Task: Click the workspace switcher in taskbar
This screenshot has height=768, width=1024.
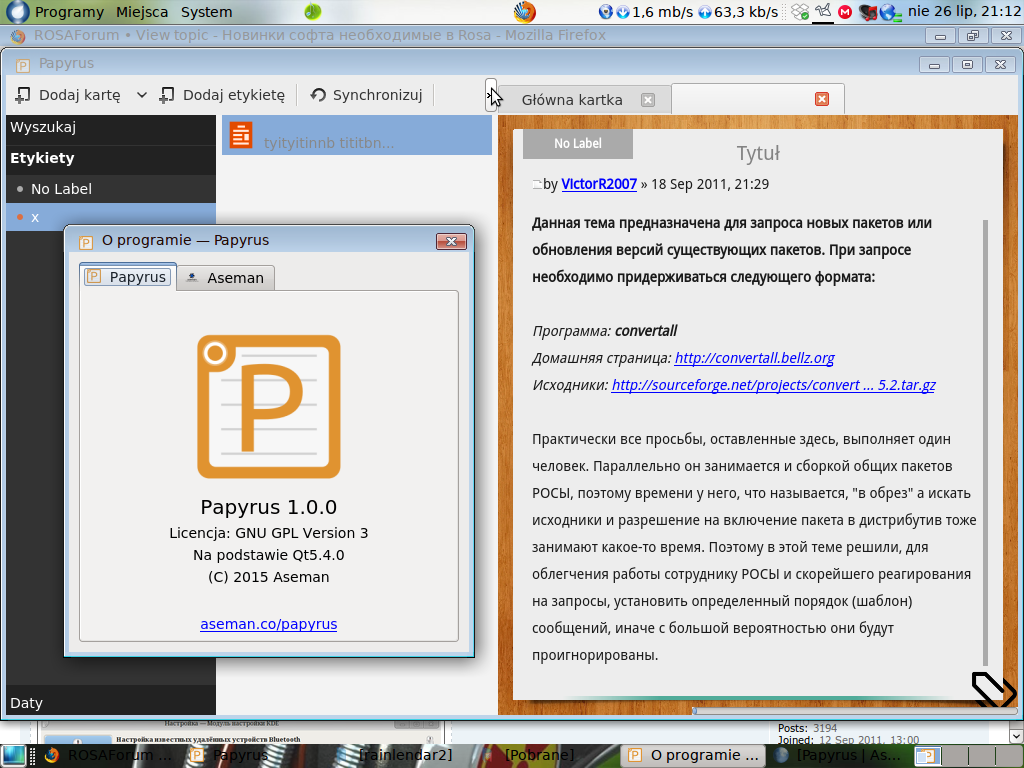Action: [x=967, y=756]
